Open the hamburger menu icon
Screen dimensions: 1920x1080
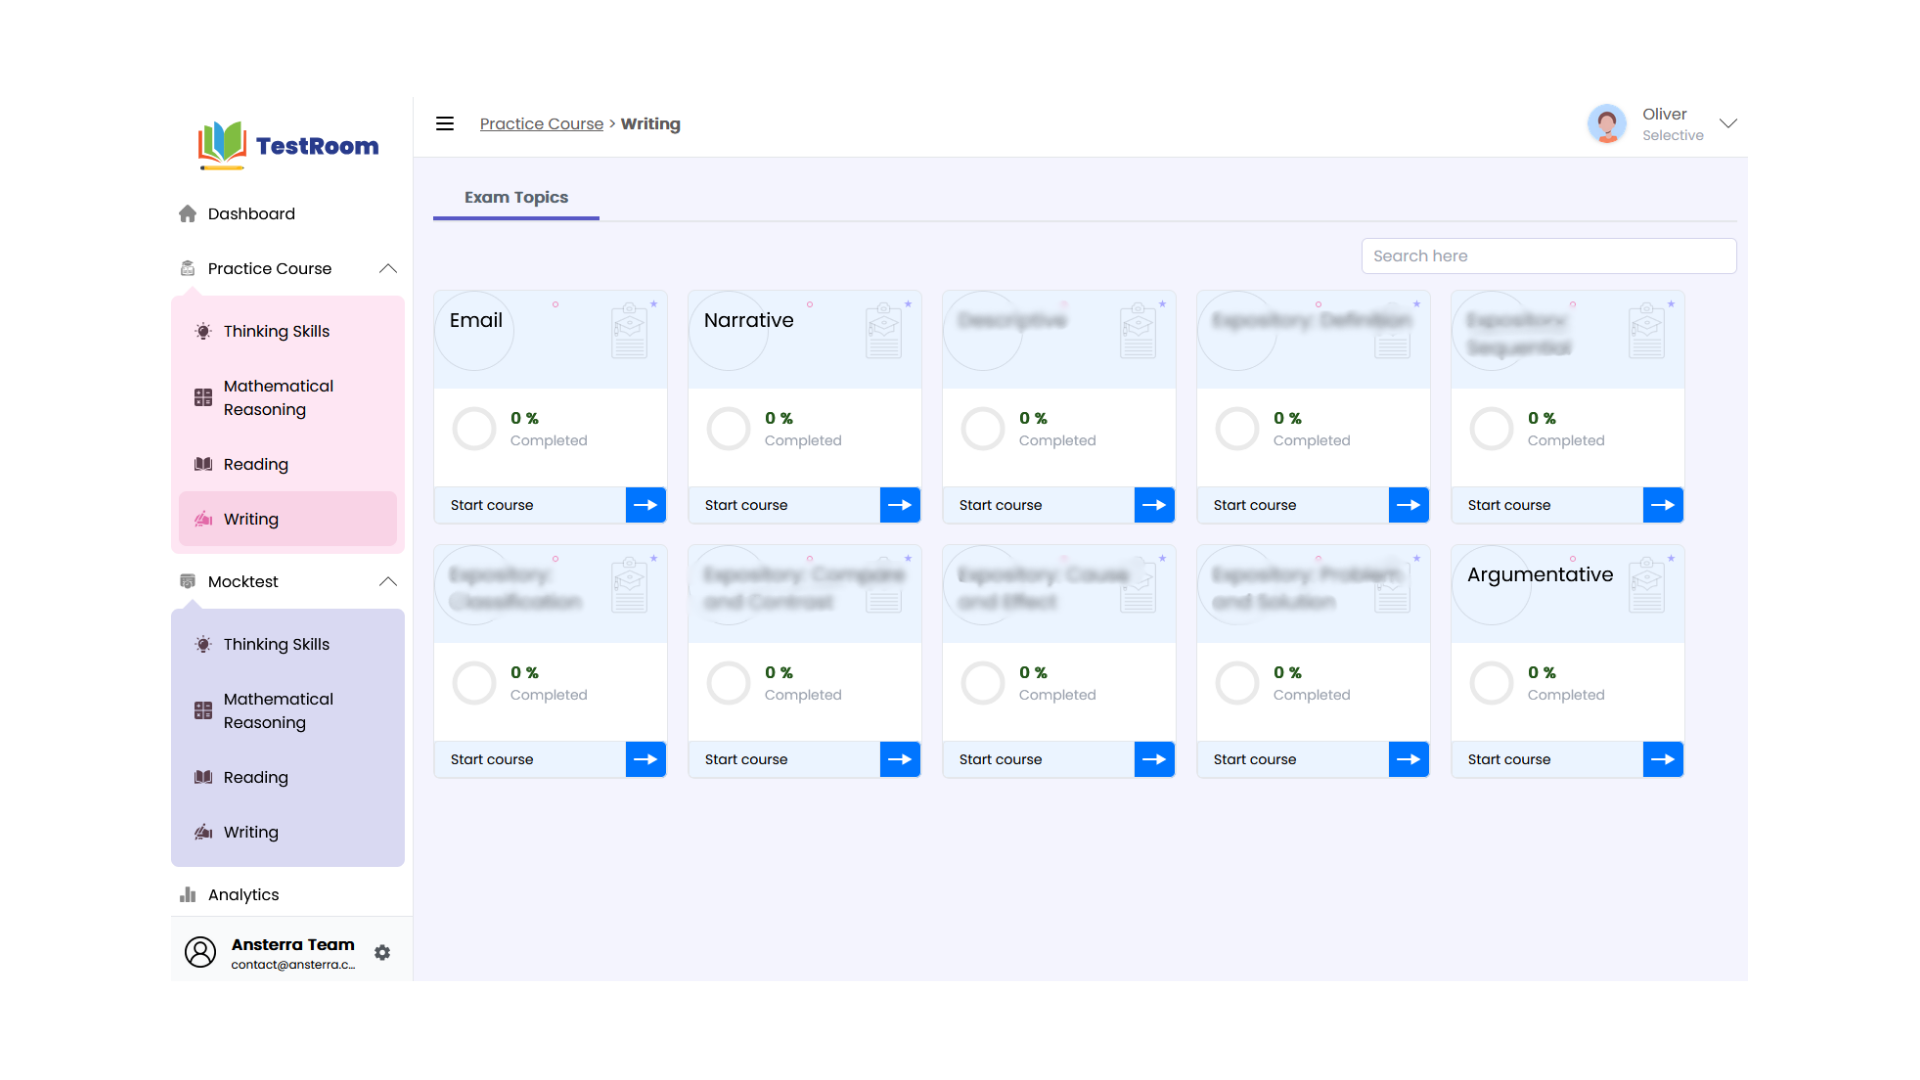445,124
